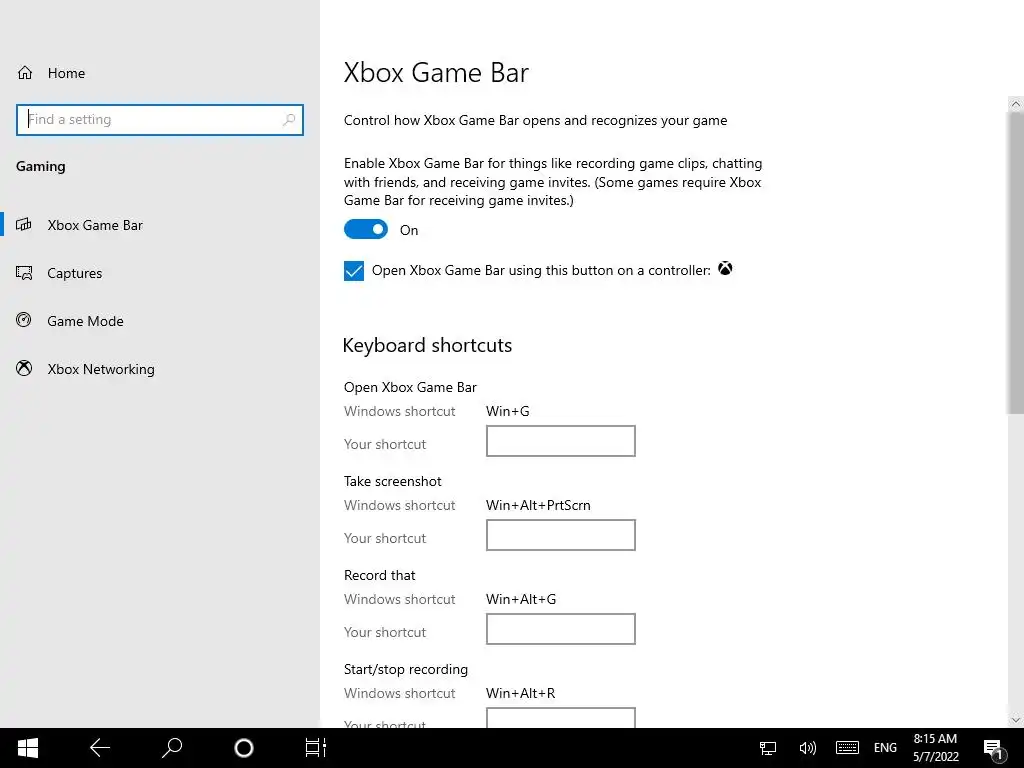Open taskbar Search
The image size is (1024, 768).
tap(172, 748)
